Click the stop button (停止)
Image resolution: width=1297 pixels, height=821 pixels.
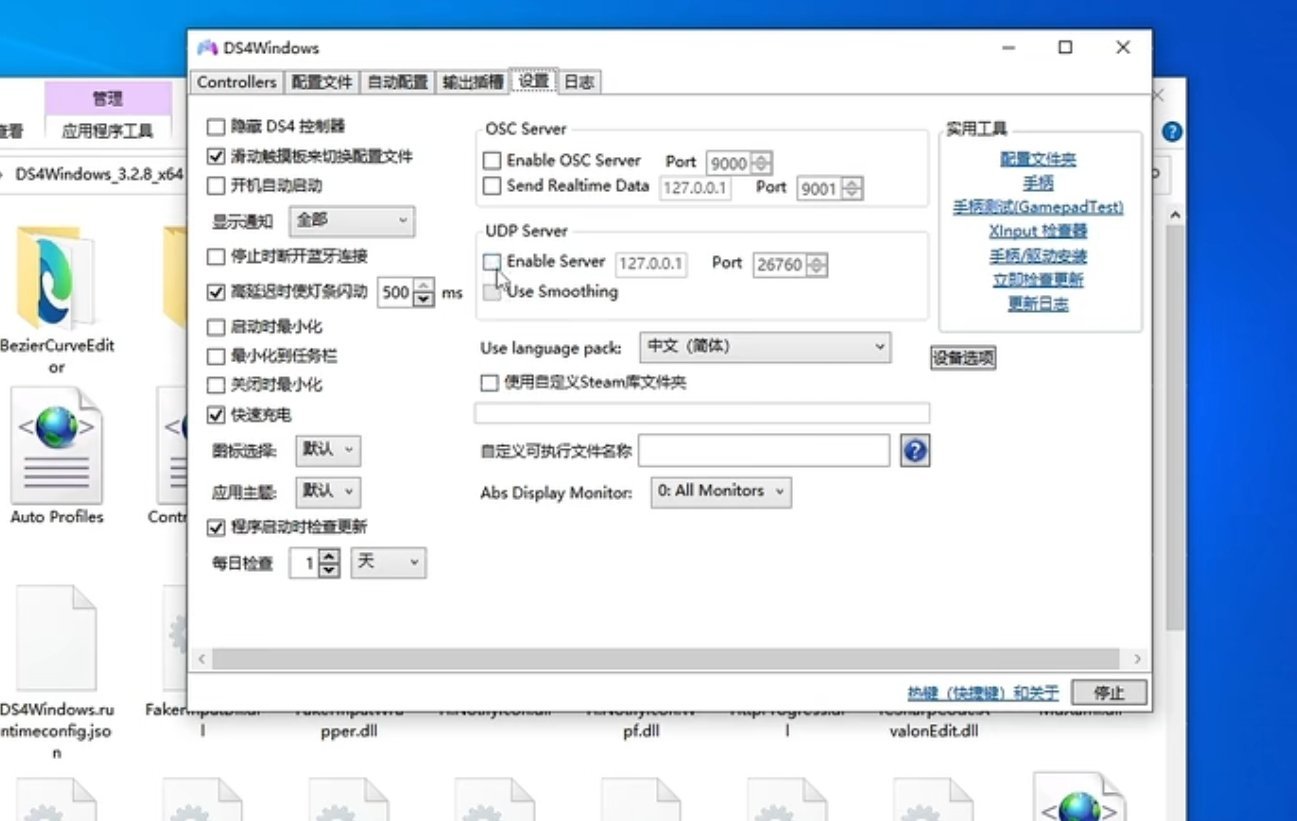pyautogui.click(x=1108, y=692)
